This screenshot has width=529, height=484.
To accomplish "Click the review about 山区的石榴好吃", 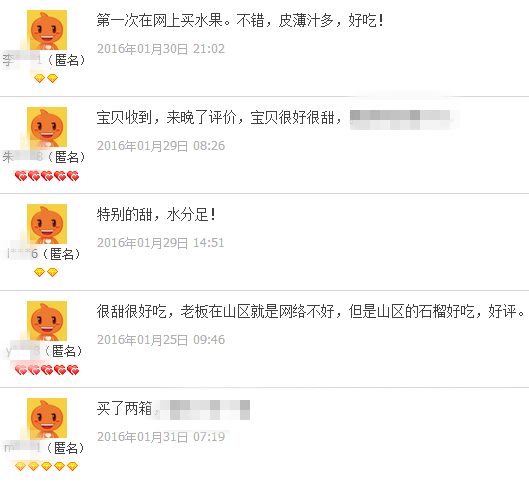I will (x=310, y=311).
